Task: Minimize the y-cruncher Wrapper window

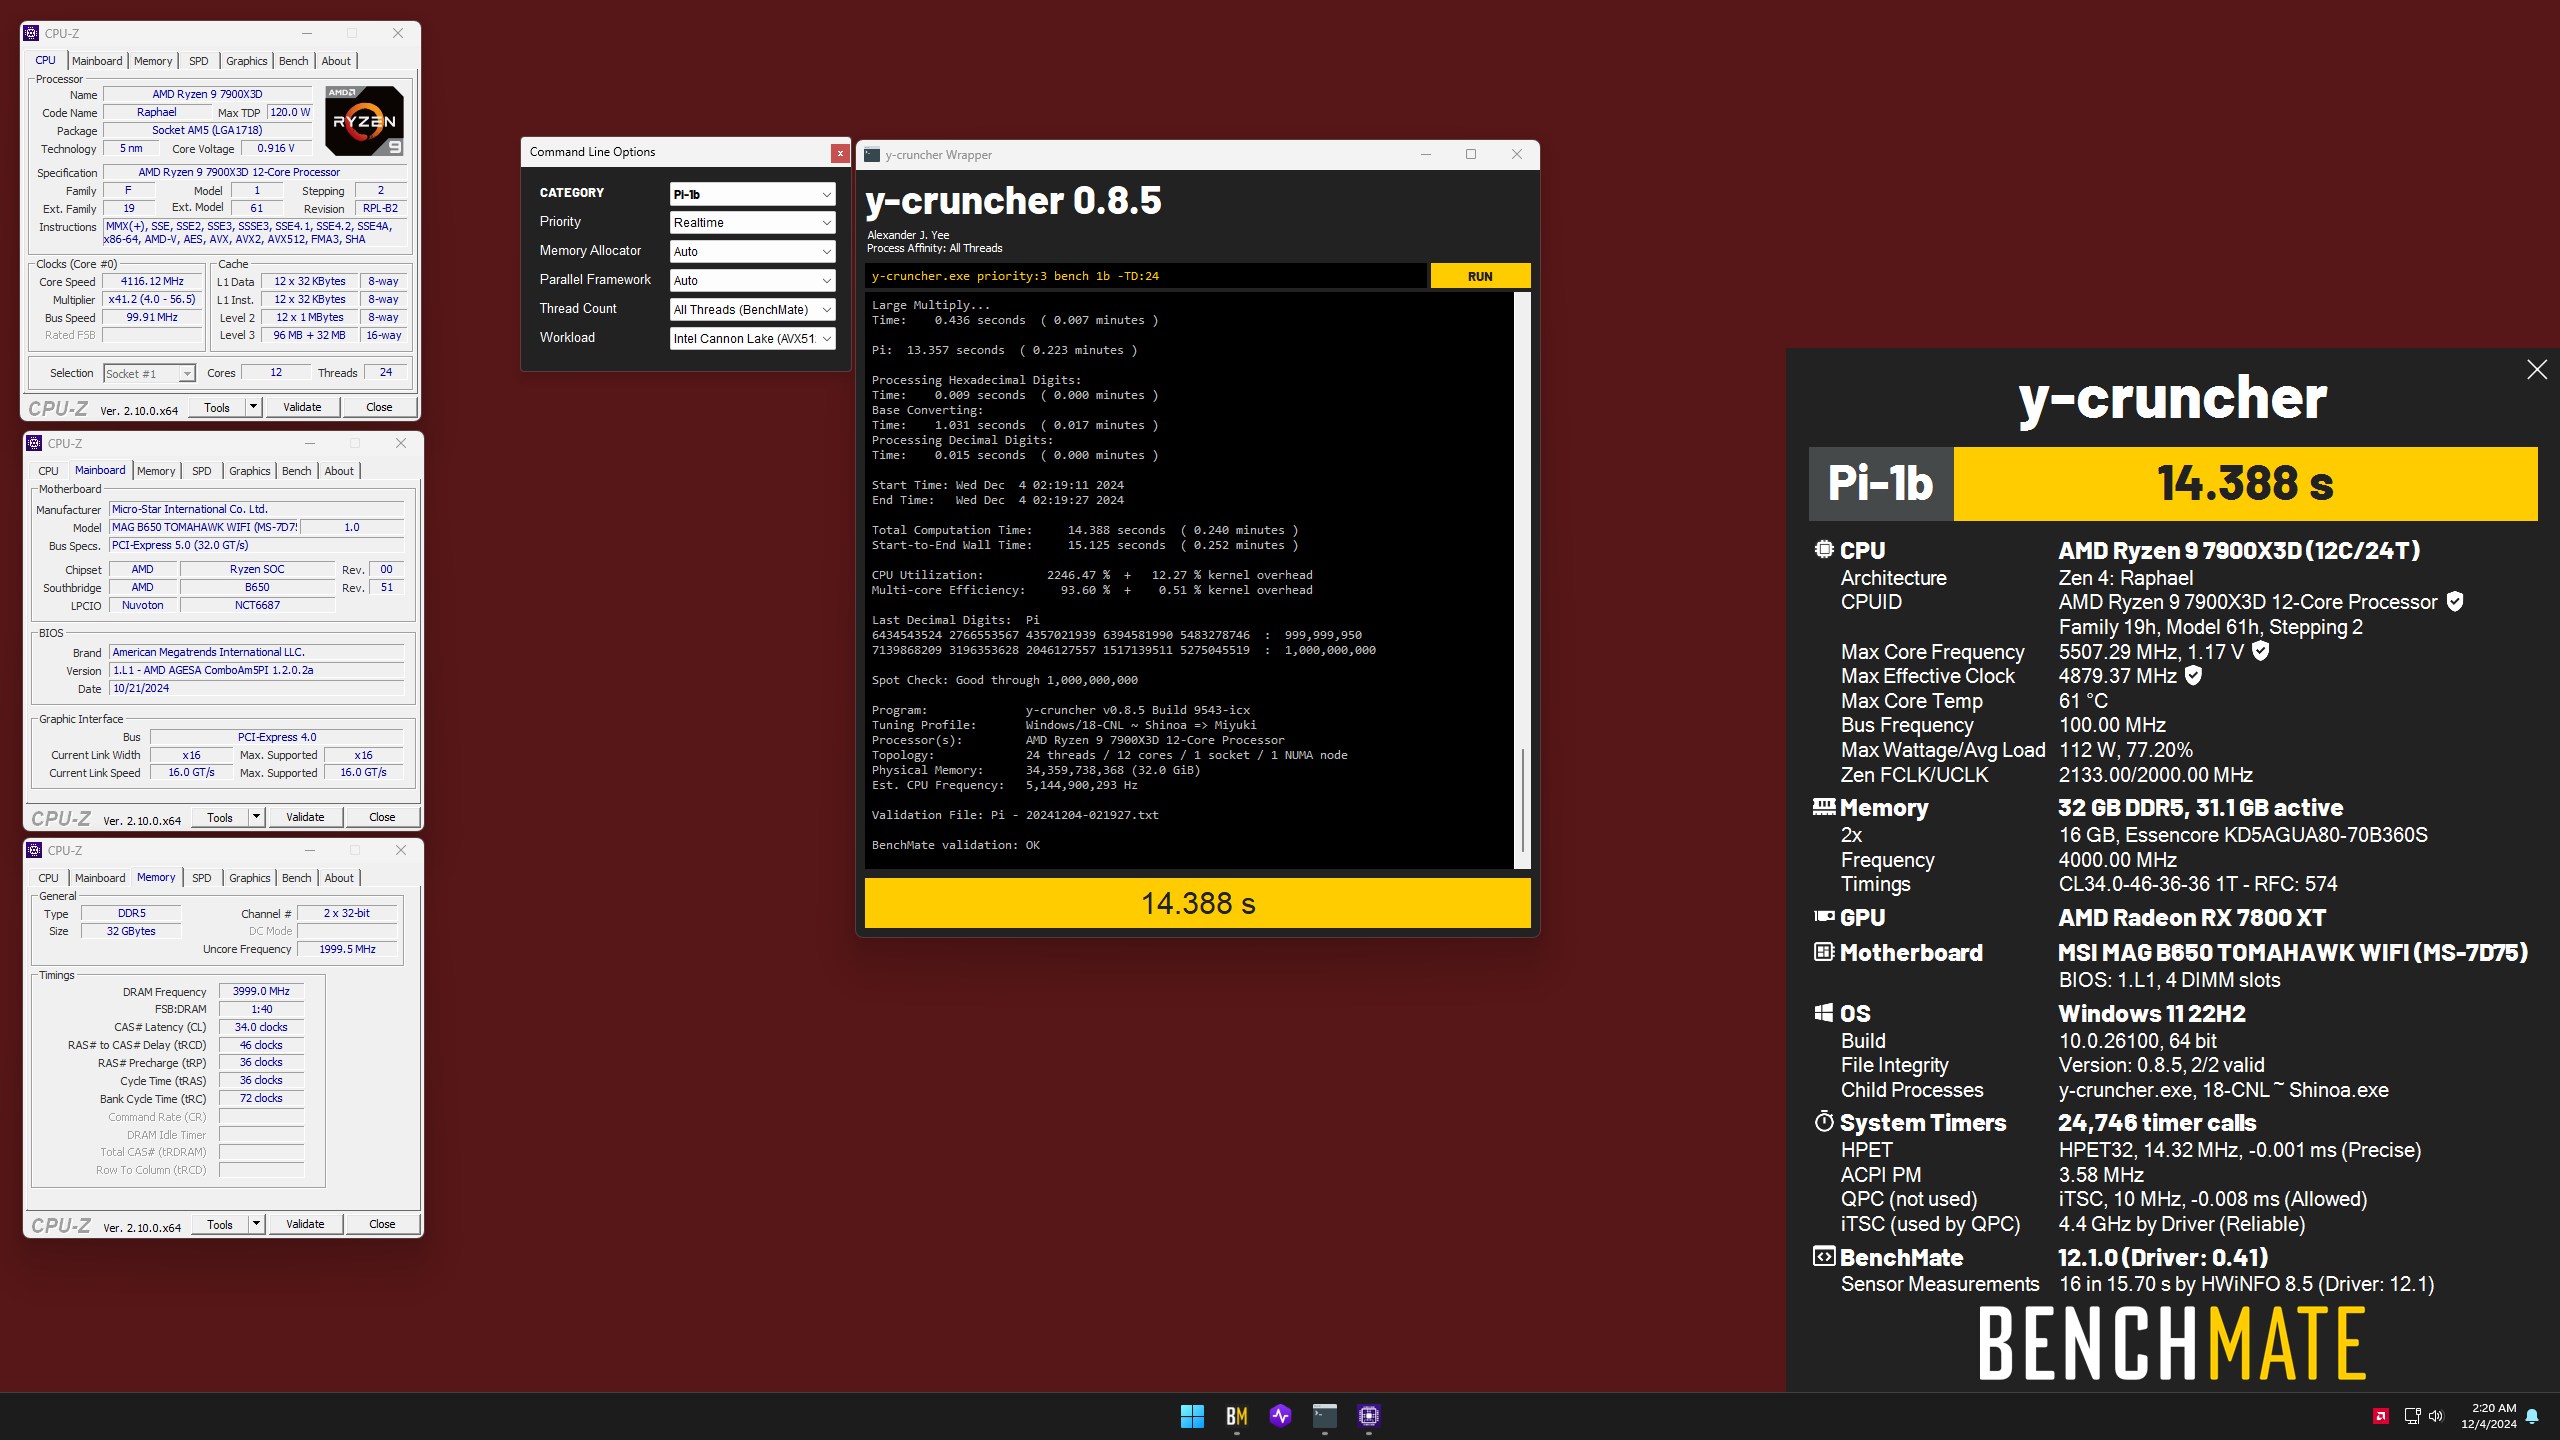Action: [1426, 154]
